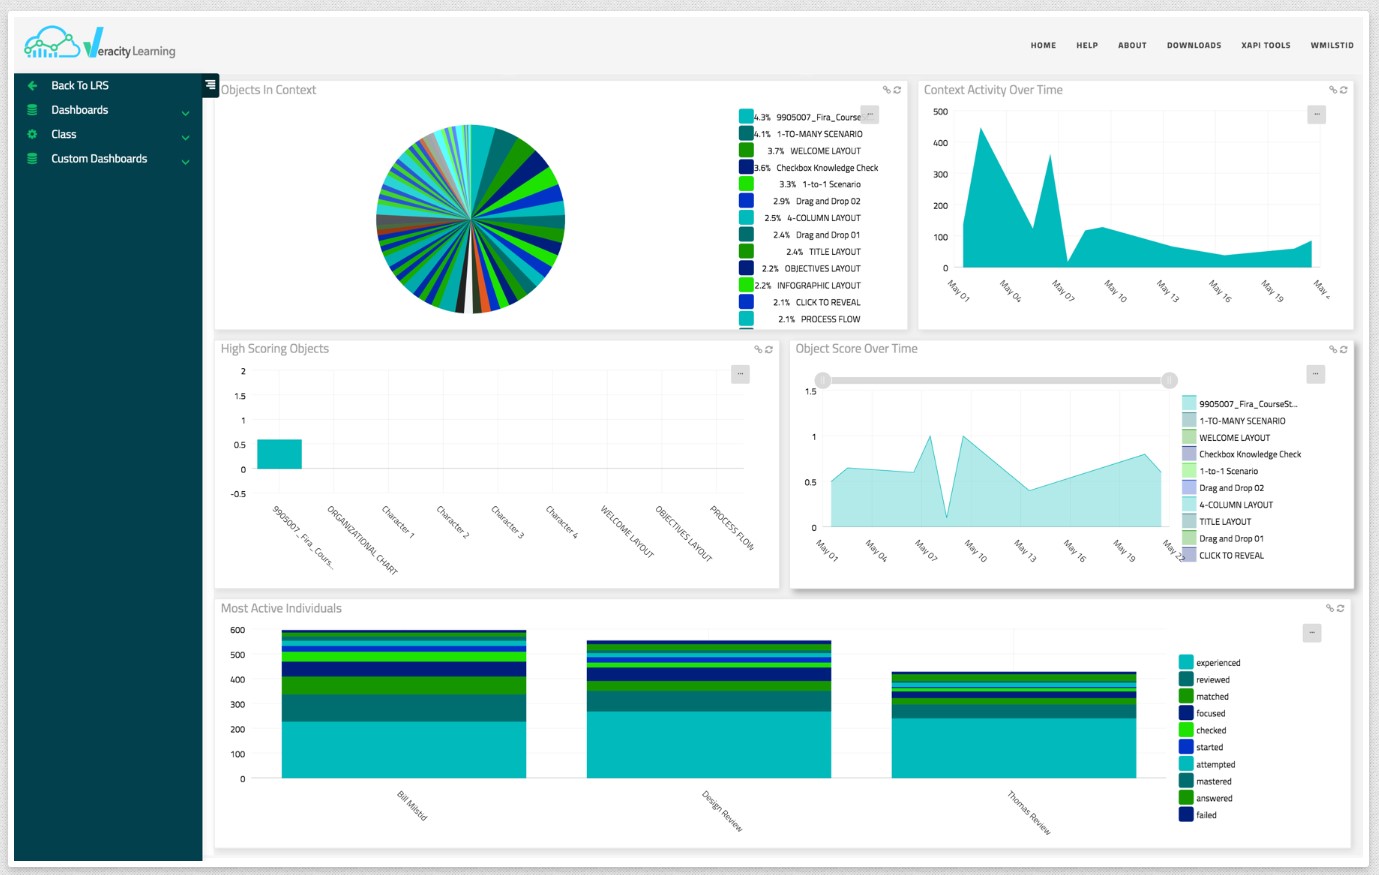This screenshot has height=875, width=1379.
Task: Refresh the Objects In Context panel
Action: 898,90
